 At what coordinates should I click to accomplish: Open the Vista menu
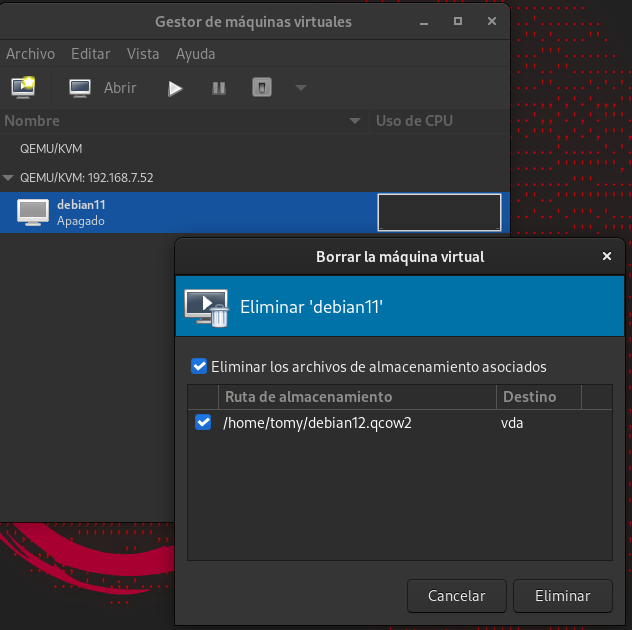[143, 54]
